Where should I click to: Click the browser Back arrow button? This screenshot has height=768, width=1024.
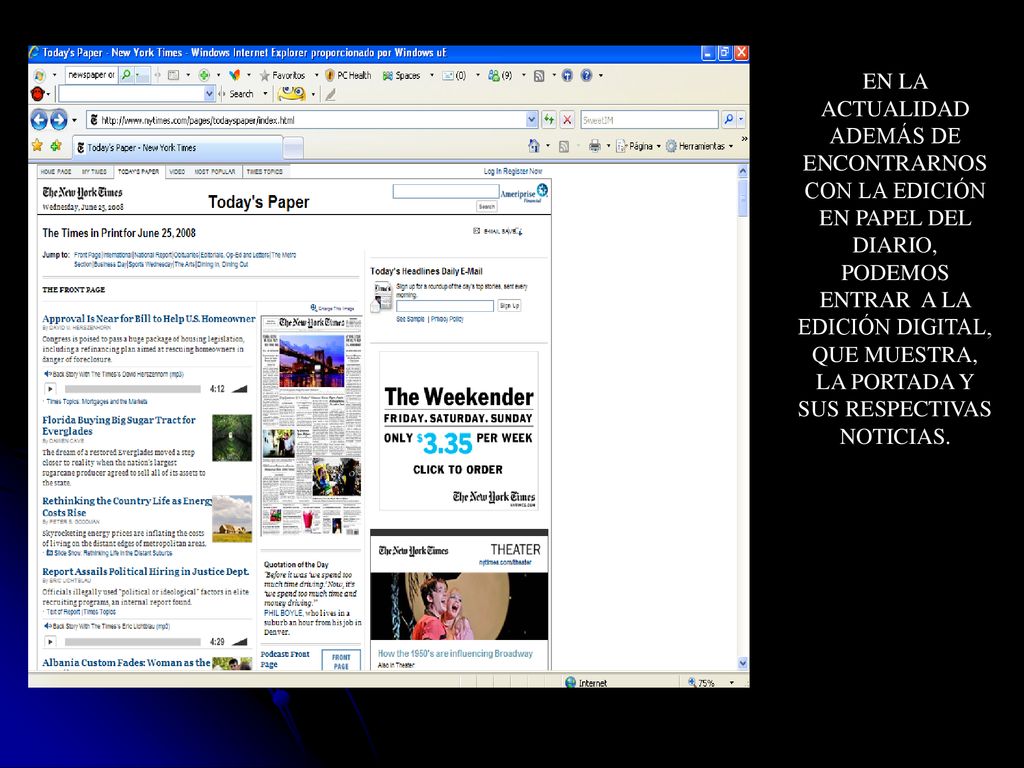[x=39, y=120]
